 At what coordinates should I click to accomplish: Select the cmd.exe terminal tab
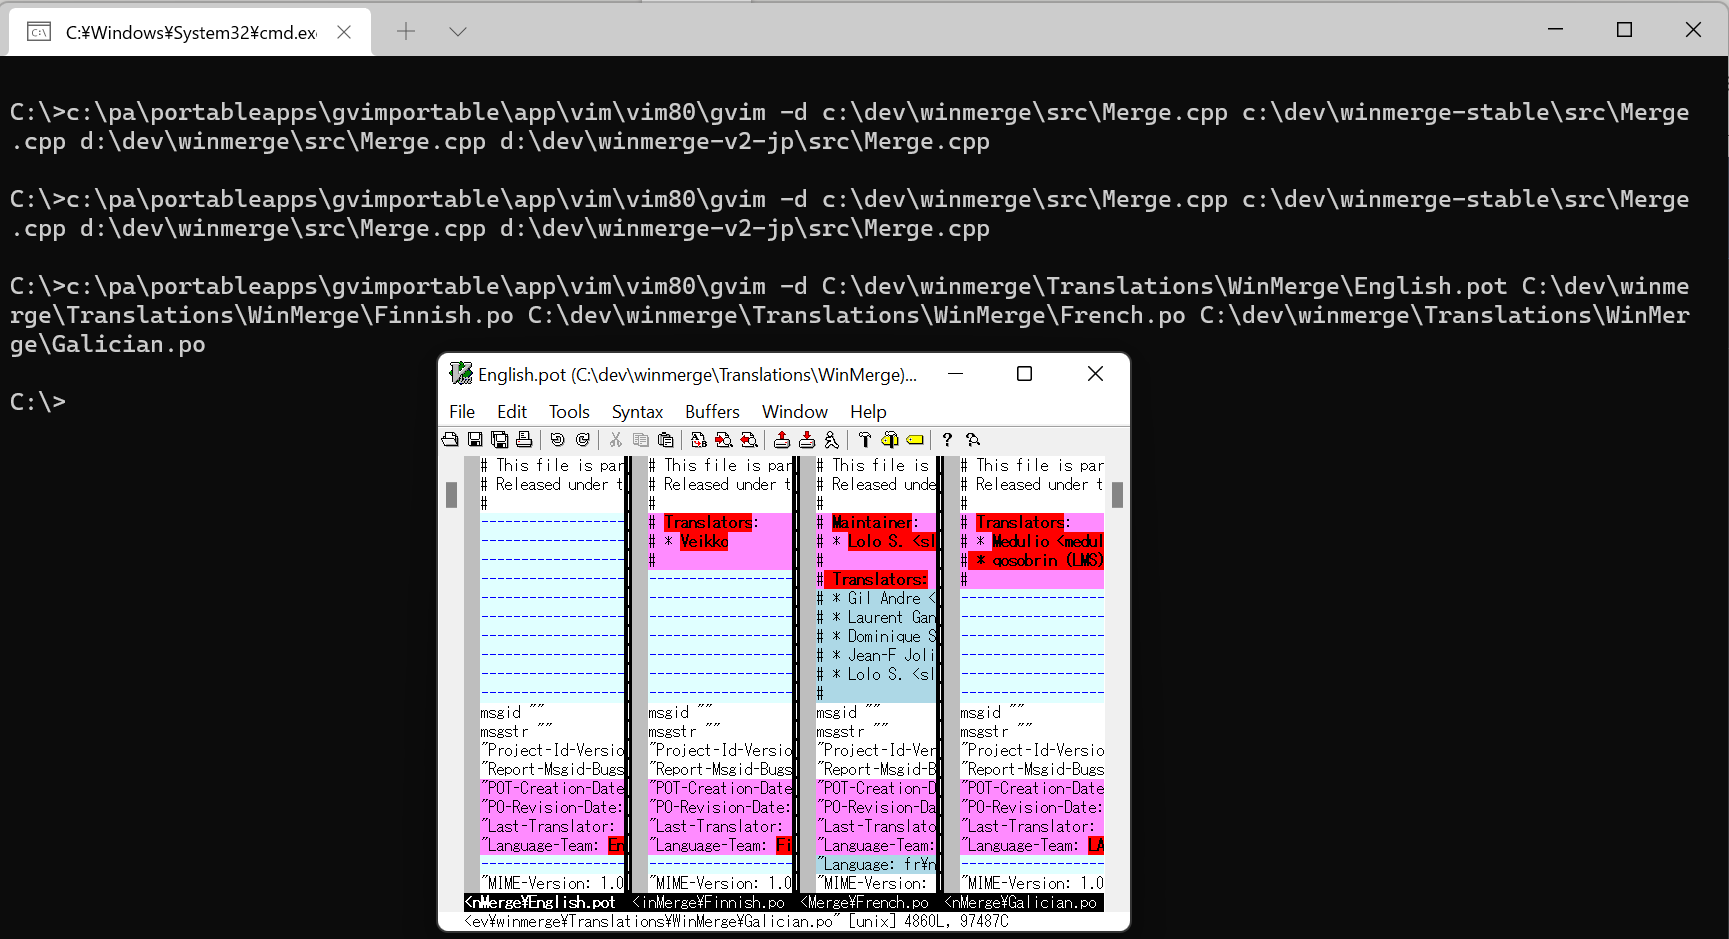pyautogui.click(x=190, y=32)
